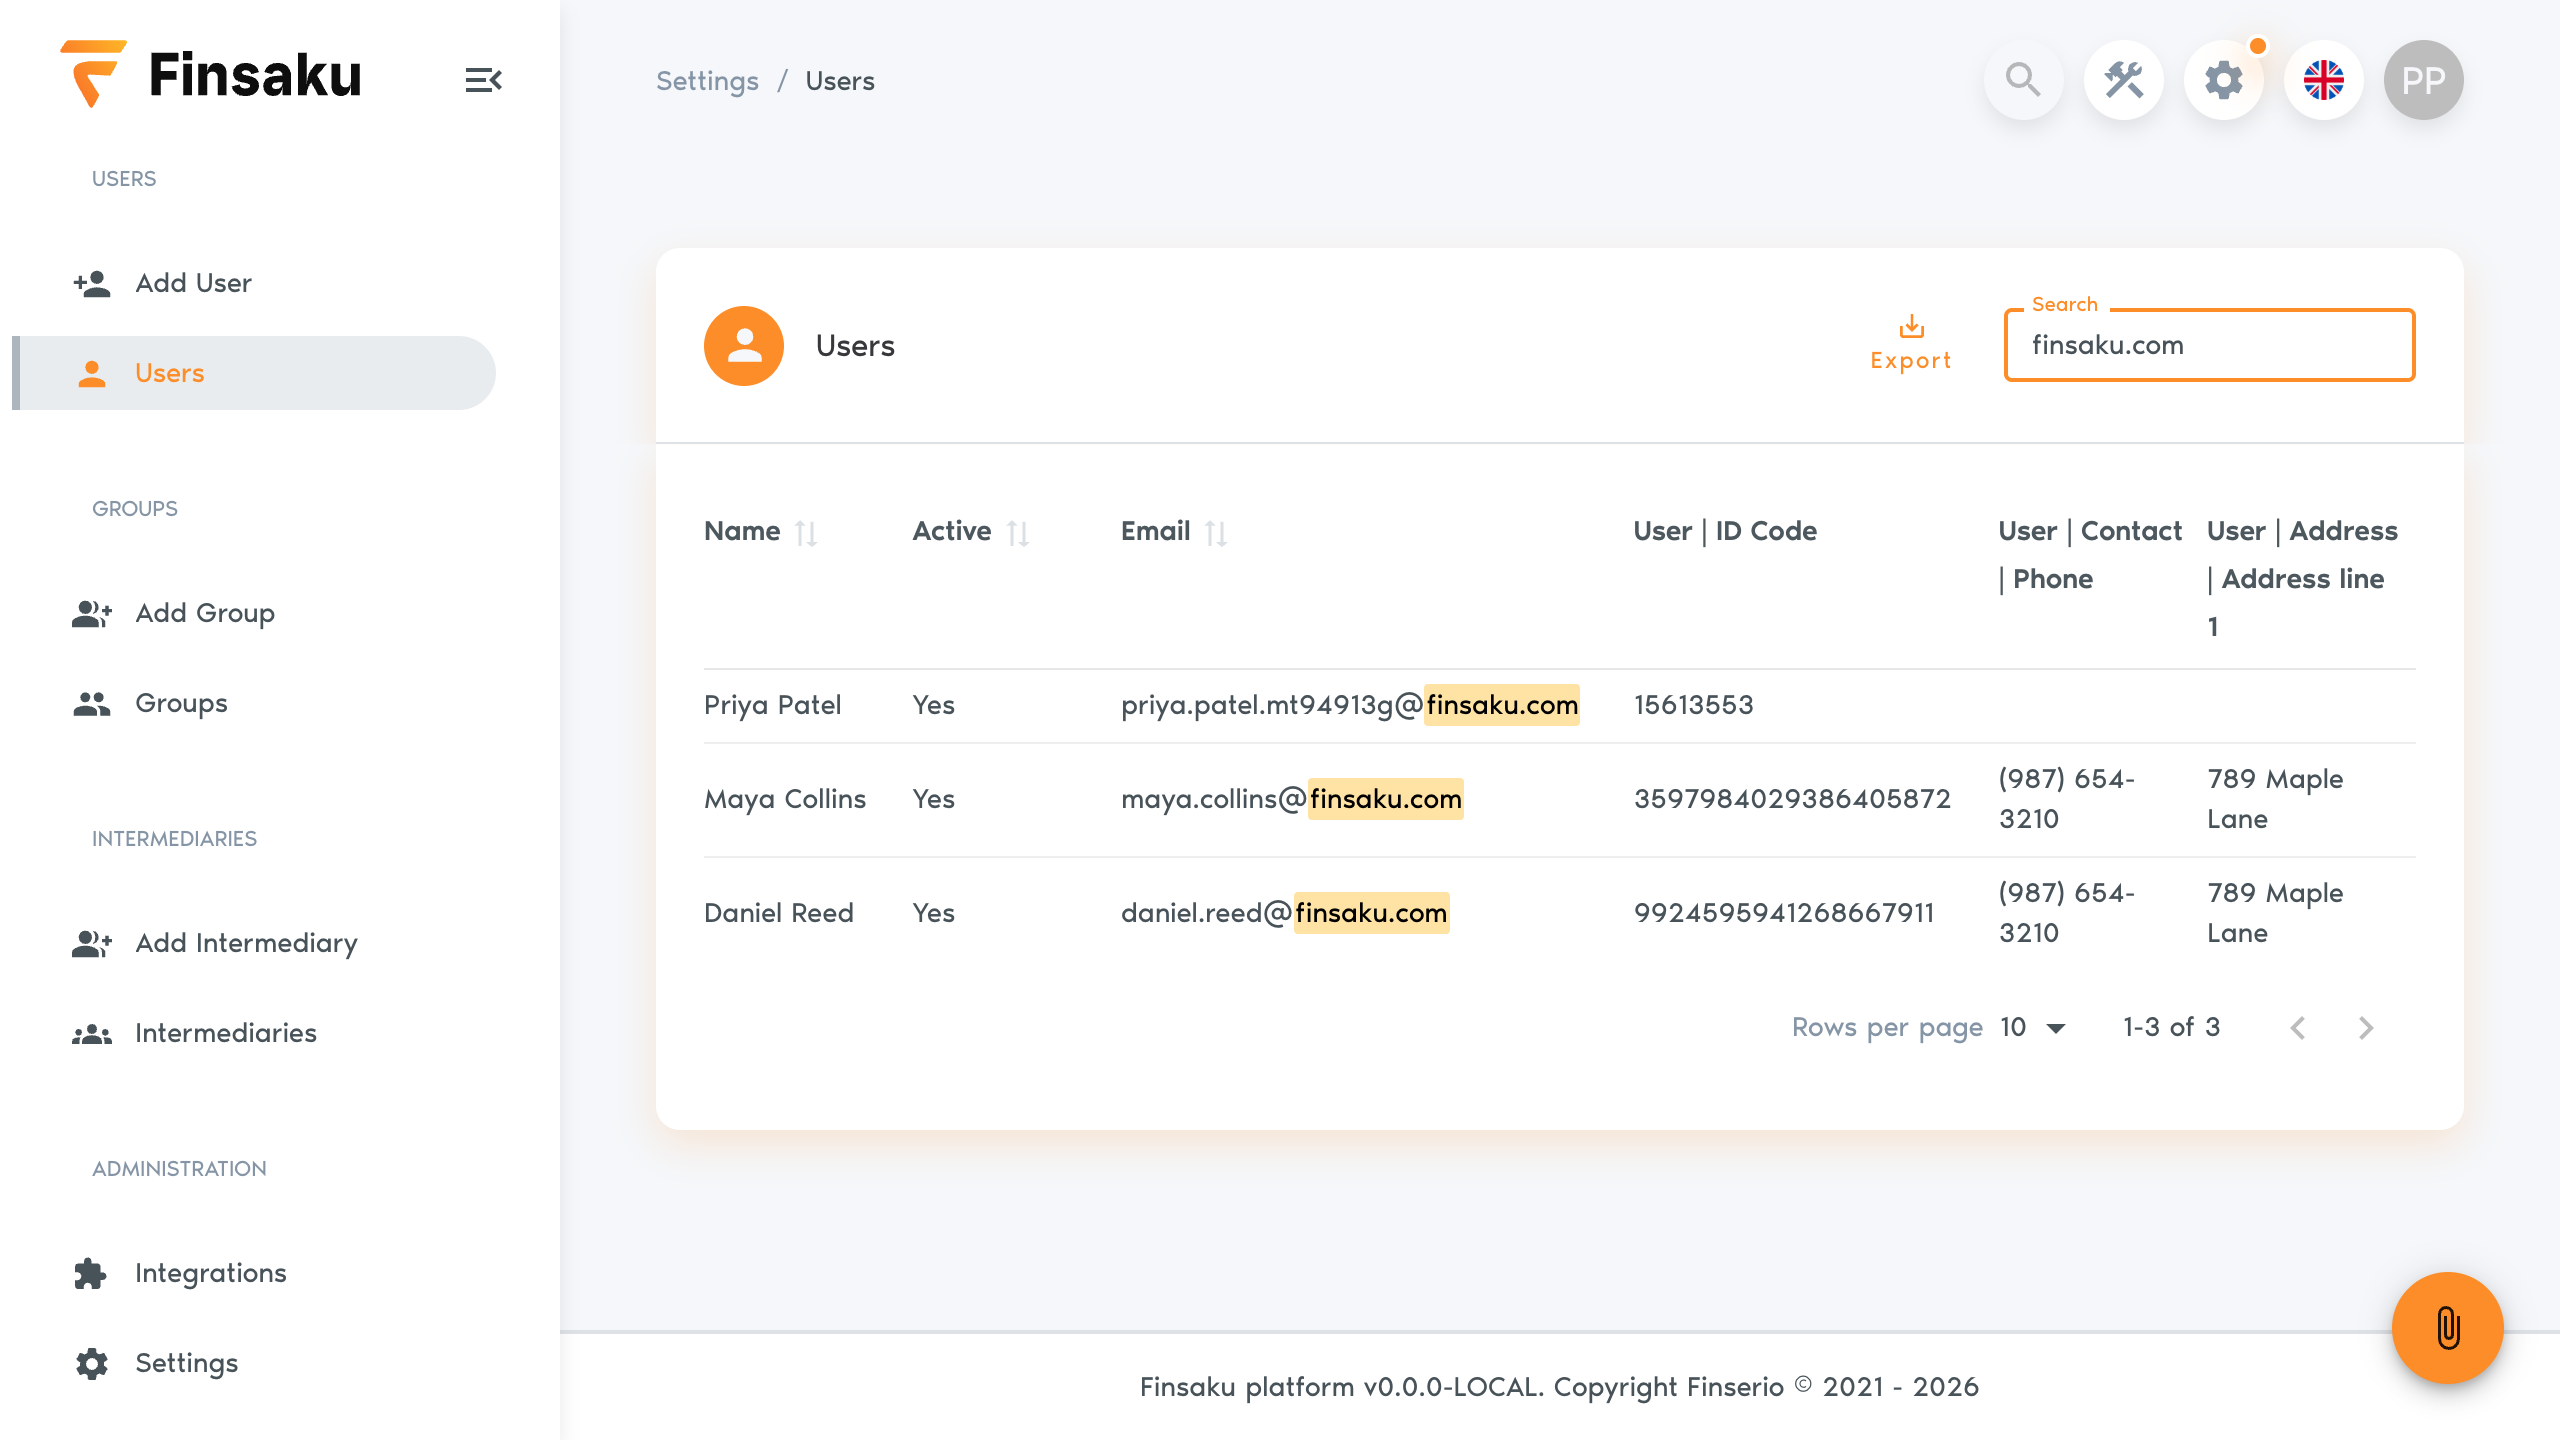Click the Name column header
This screenshot has height=1440, width=2560.
pyautogui.click(x=742, y=531)
